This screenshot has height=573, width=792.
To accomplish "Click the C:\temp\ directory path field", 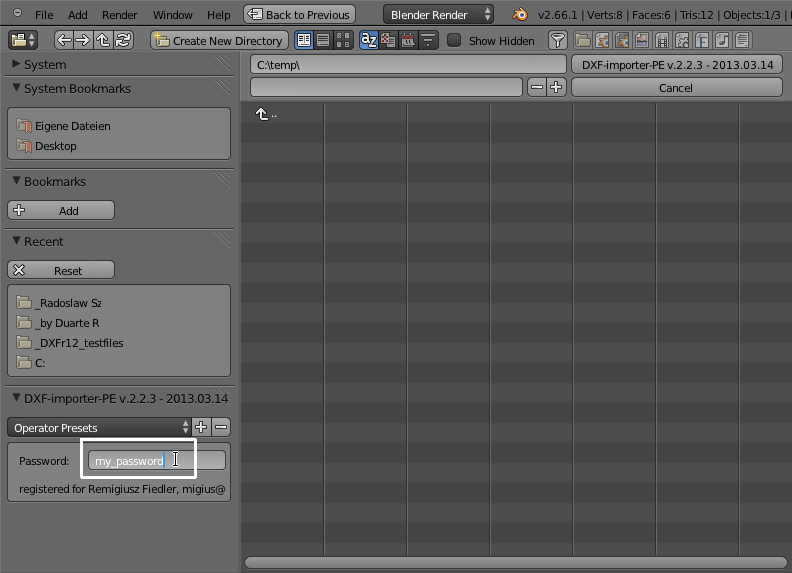I will (x=408, y=64).
